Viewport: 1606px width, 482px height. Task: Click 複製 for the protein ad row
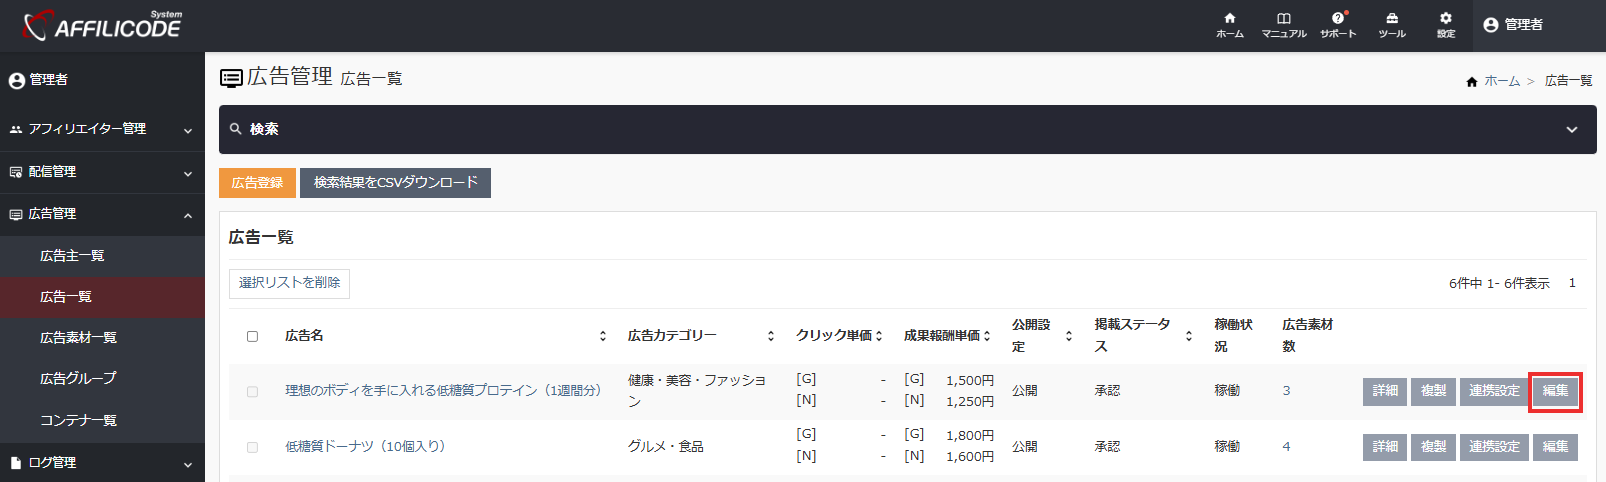click(x=1433, y=391)
